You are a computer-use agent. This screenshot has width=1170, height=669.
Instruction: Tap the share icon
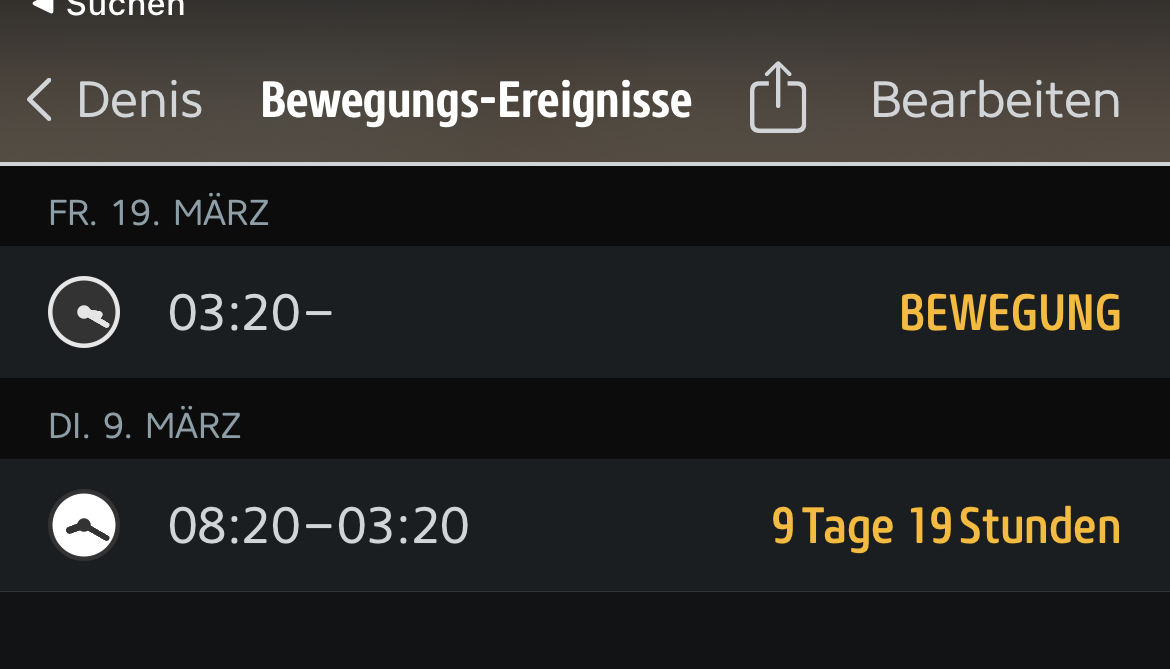point(778,98)
